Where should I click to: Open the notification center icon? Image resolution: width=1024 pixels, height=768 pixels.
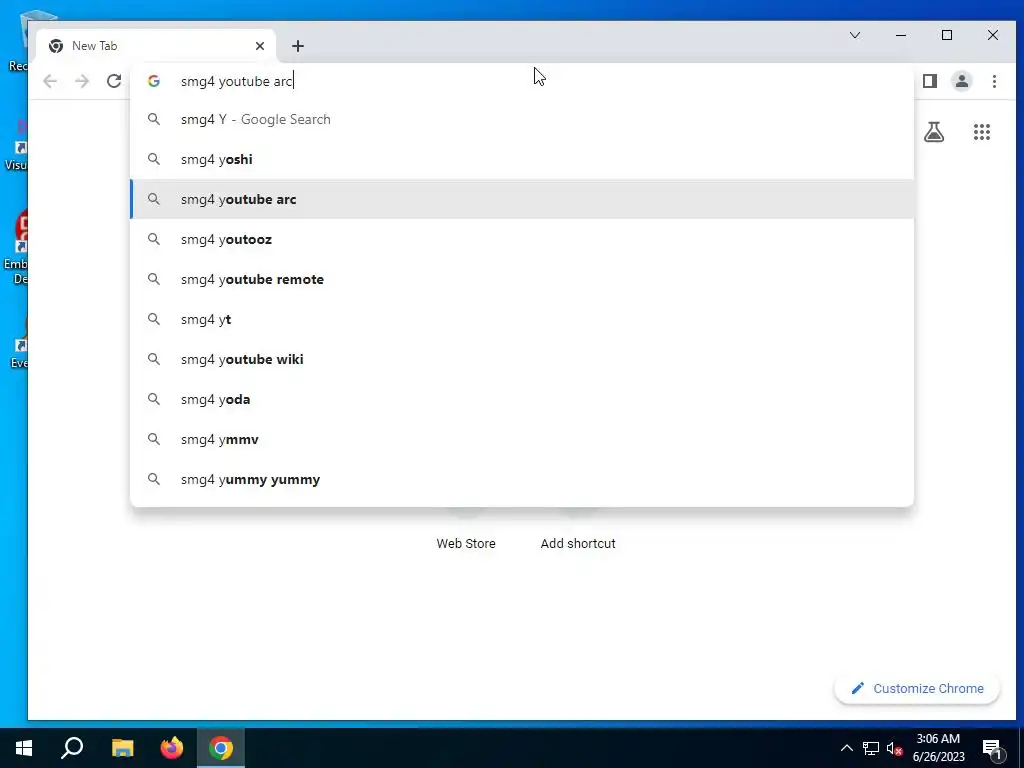(993, 749)
